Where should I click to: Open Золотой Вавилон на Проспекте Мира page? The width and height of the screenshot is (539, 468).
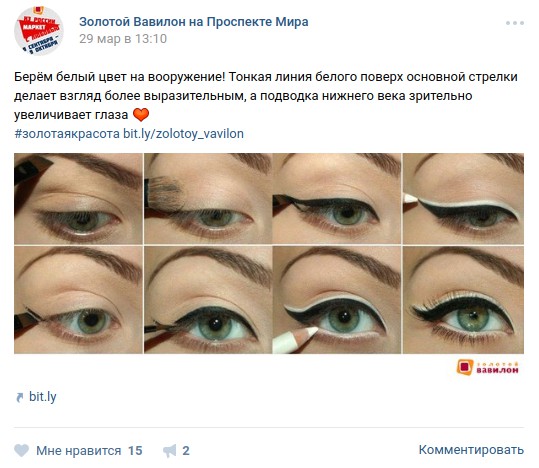(x=194, y=22)
